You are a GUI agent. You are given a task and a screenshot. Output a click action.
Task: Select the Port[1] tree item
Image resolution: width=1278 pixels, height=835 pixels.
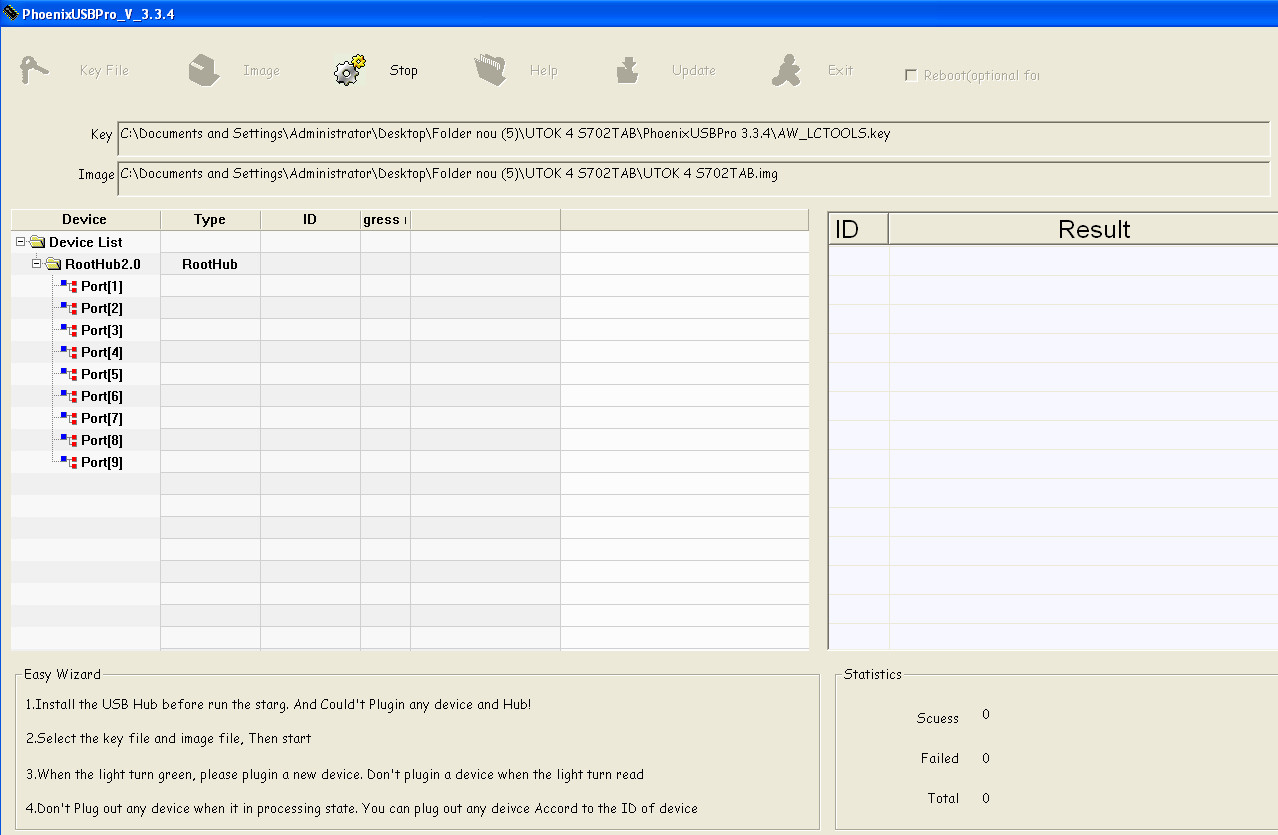tap(102, 286)
